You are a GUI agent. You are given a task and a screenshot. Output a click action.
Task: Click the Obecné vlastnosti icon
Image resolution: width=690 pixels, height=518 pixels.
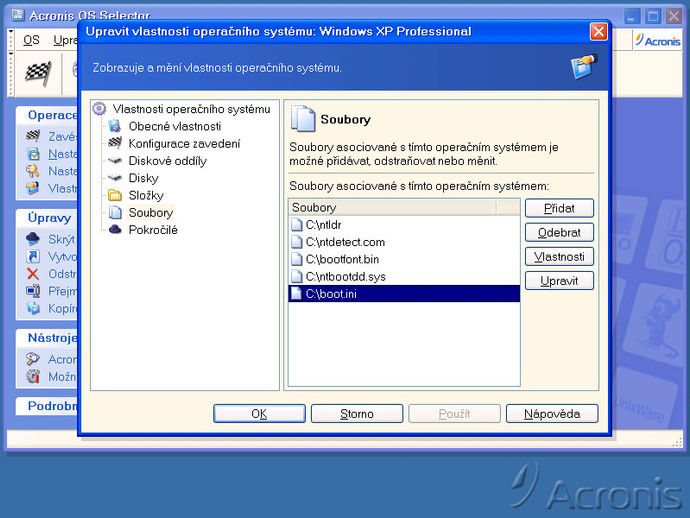tap(115, 126)
